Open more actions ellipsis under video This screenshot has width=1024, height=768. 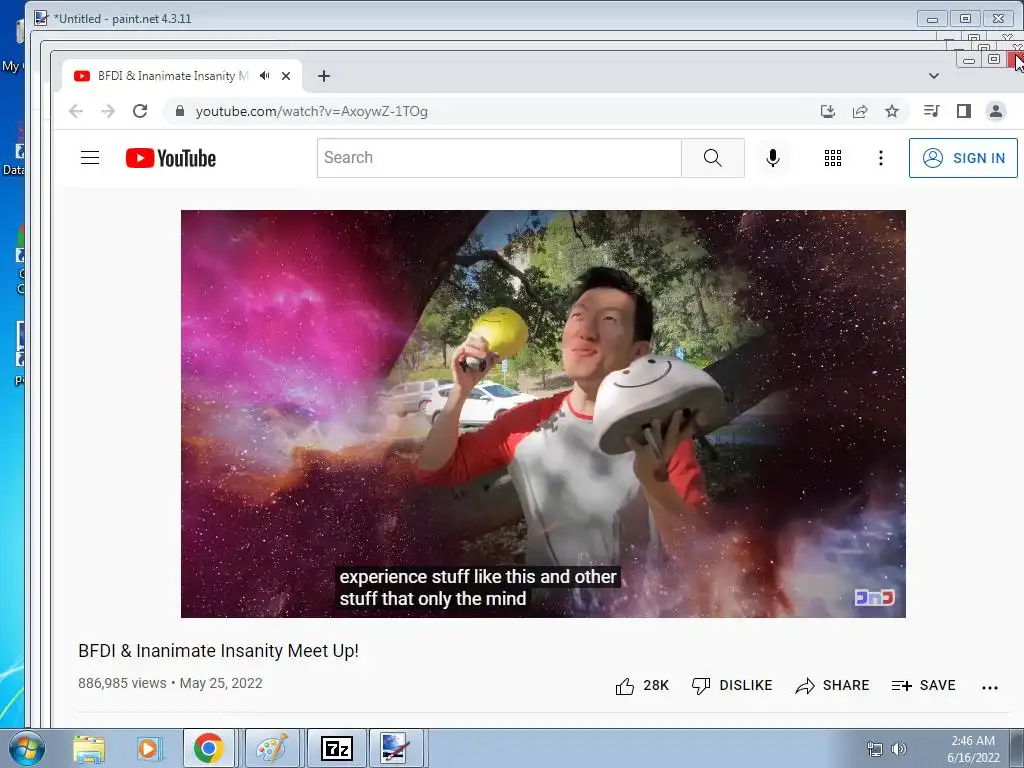(x=990, y=687)
